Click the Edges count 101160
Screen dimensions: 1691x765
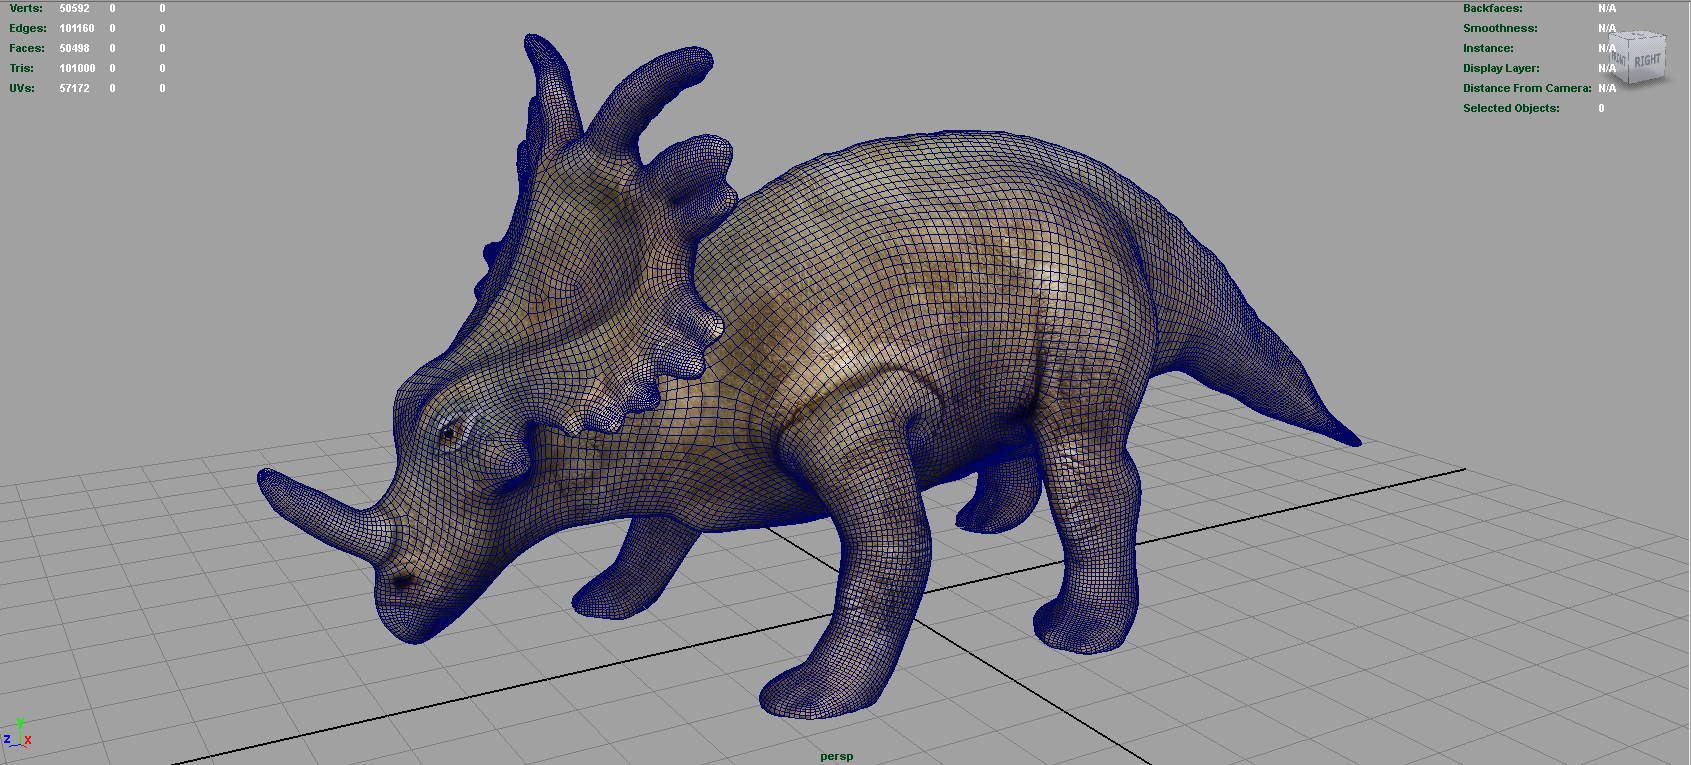77,28
